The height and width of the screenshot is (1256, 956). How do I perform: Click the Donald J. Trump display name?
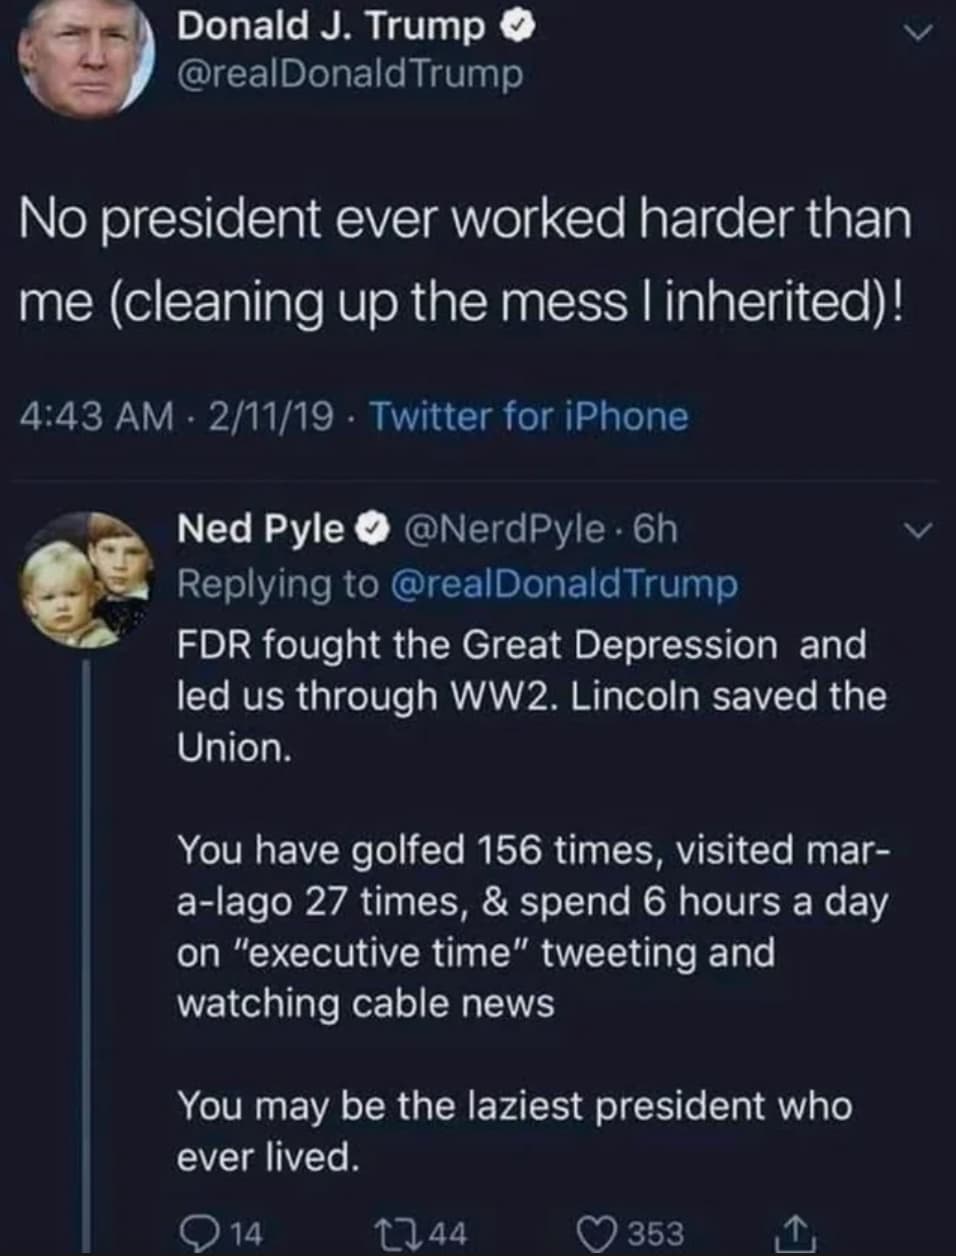click(330, 27)
